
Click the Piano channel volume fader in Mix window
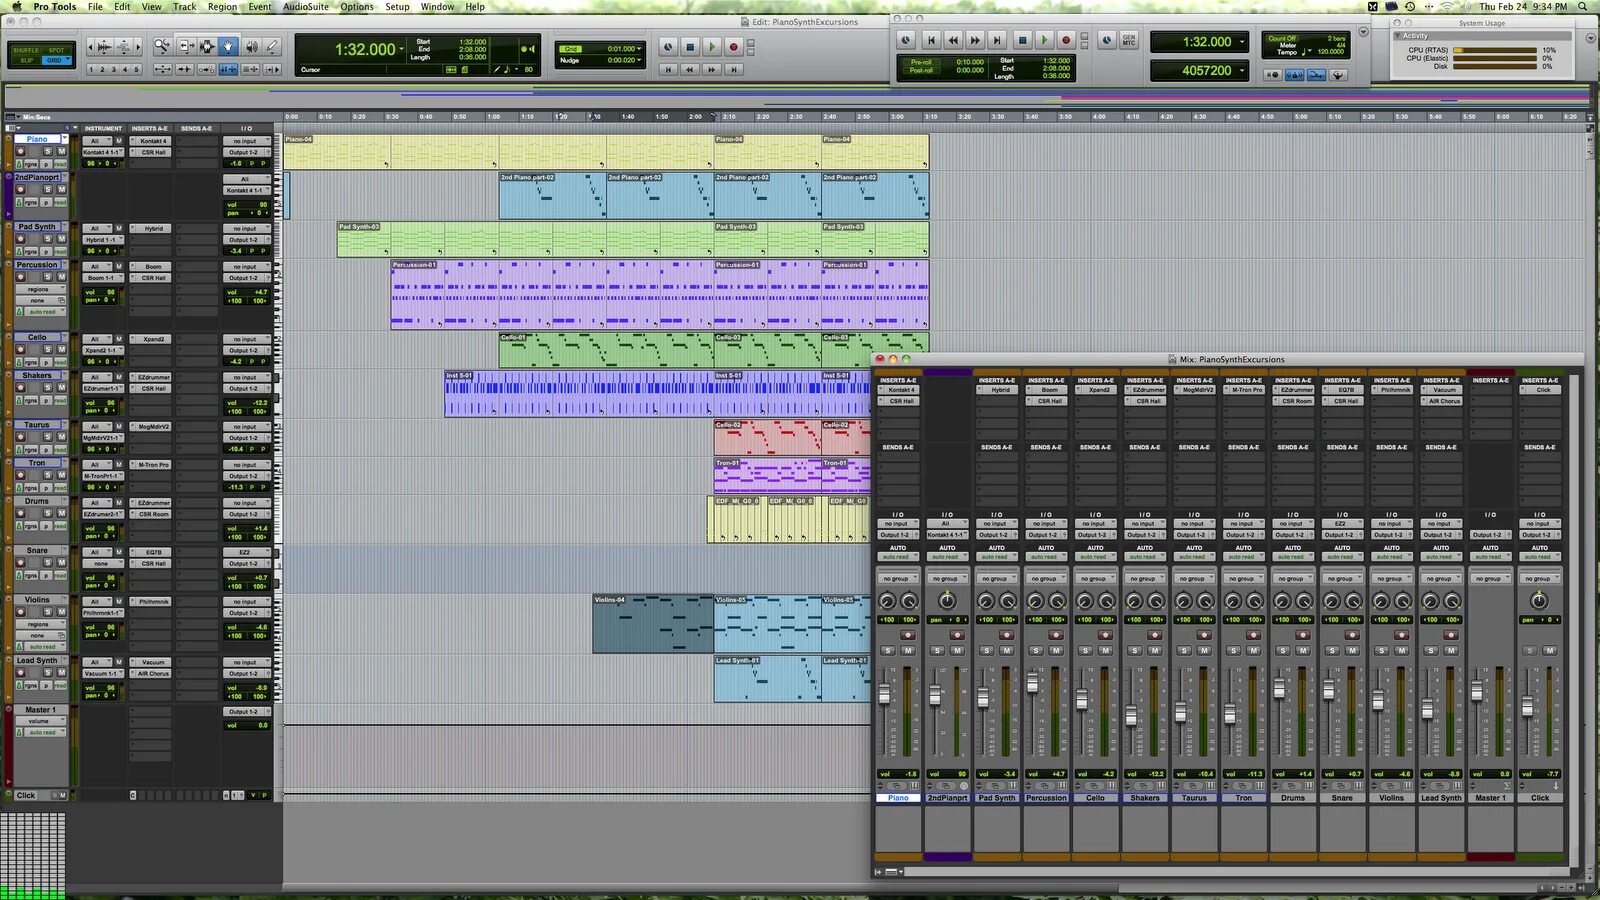pyautogui.click(x=884, y=694)
